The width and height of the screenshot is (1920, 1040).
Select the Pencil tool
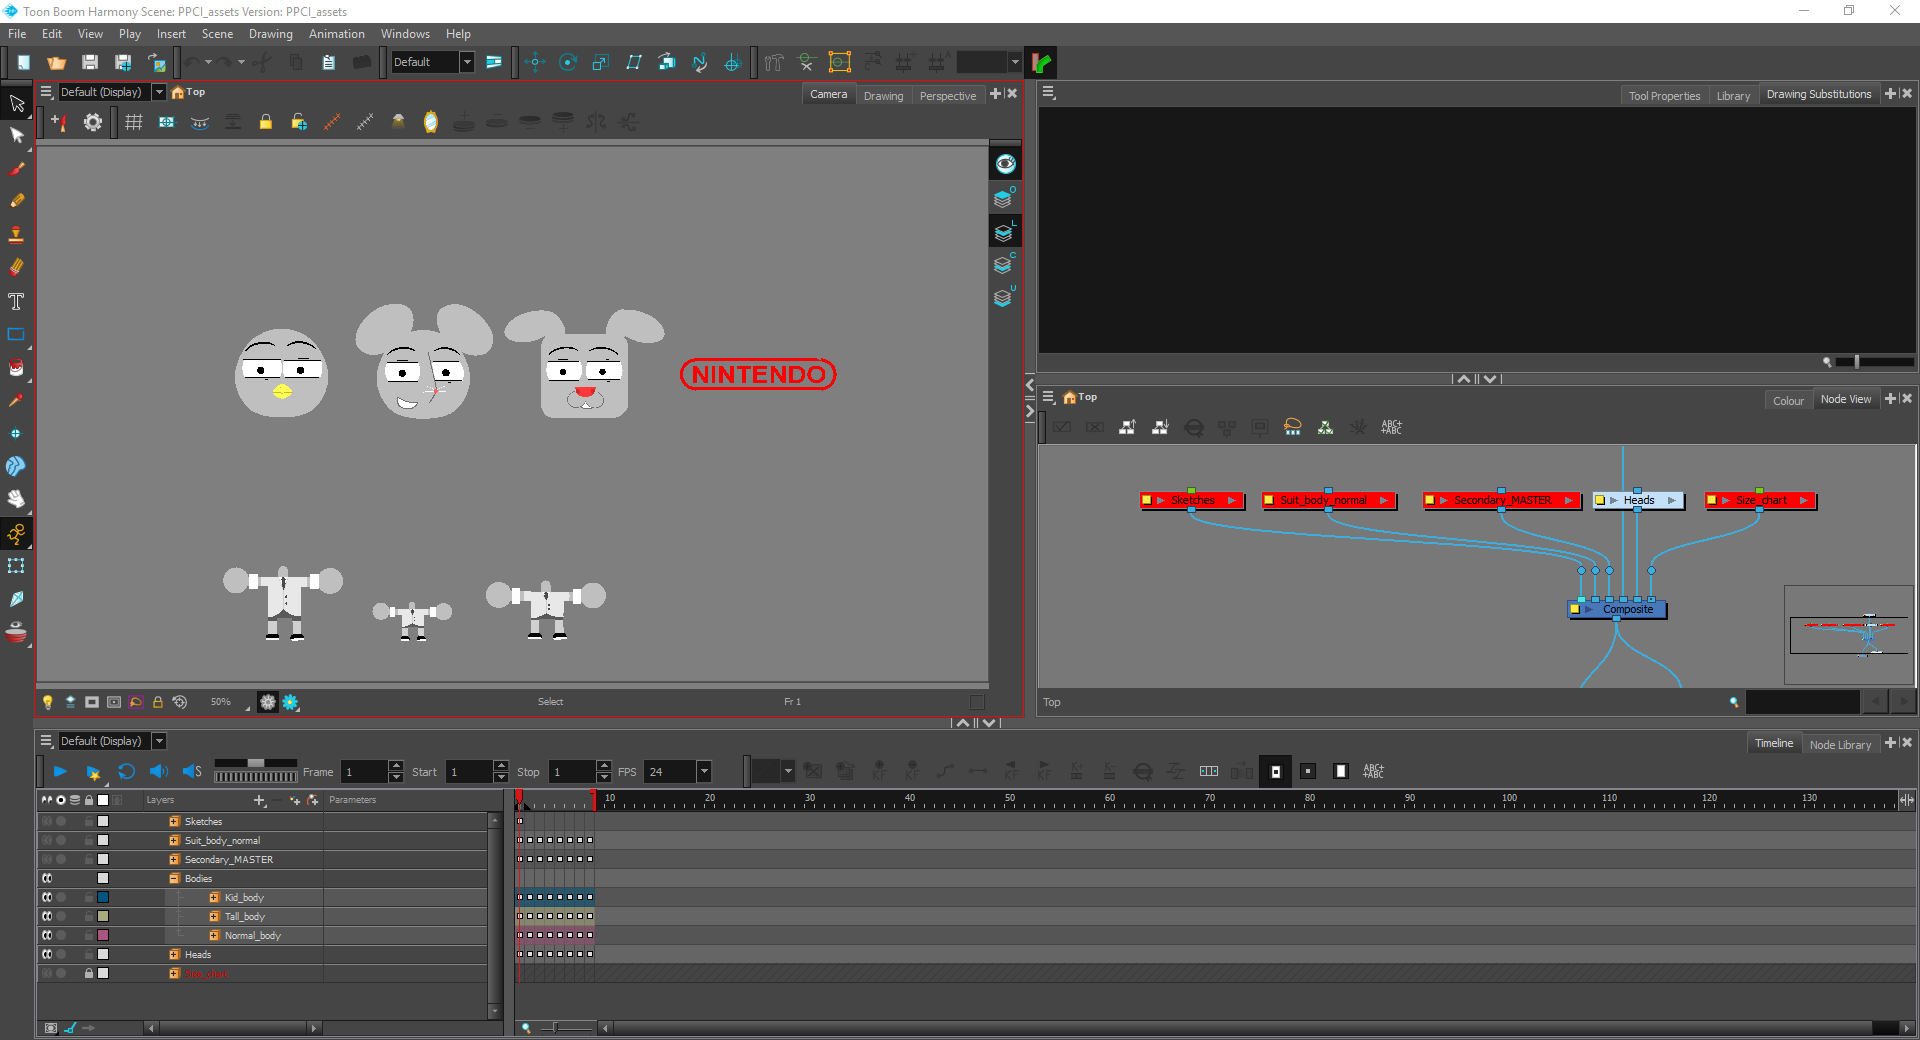(x=16, y=201)
